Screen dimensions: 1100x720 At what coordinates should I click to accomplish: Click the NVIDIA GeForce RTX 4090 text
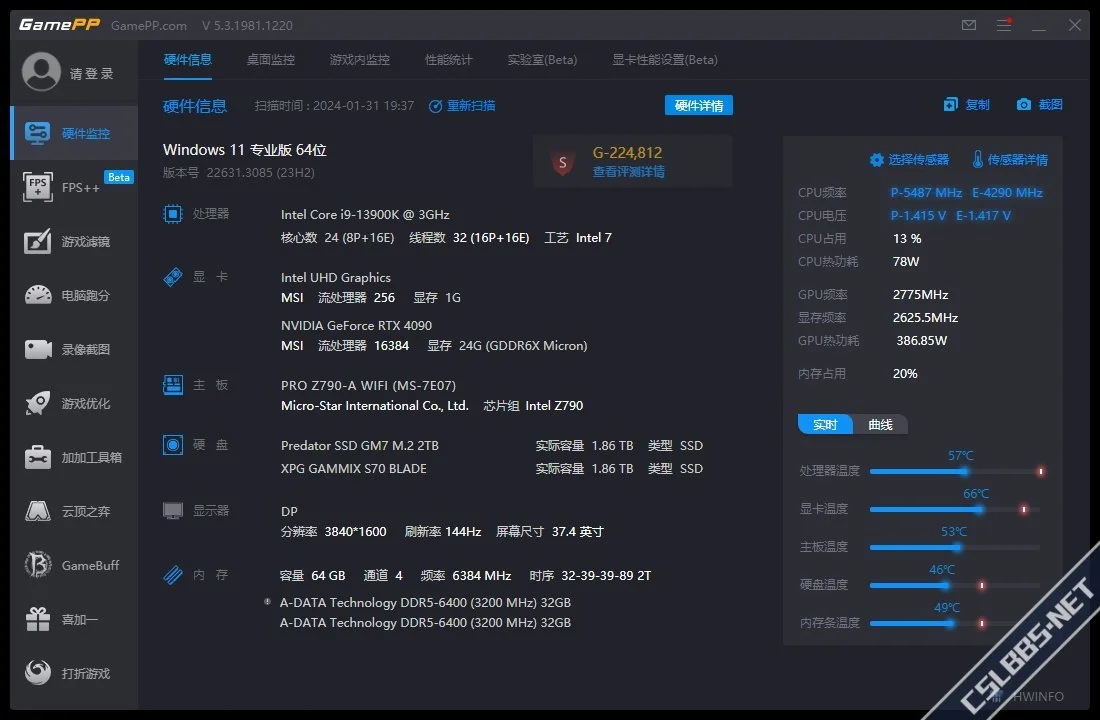click(356, 325)
